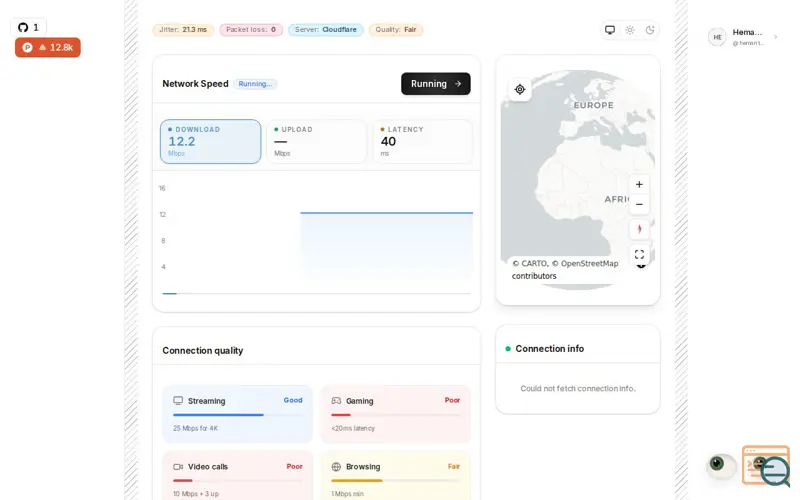
Task: Click the blue download speed chart line
Action: coord(386,212)
